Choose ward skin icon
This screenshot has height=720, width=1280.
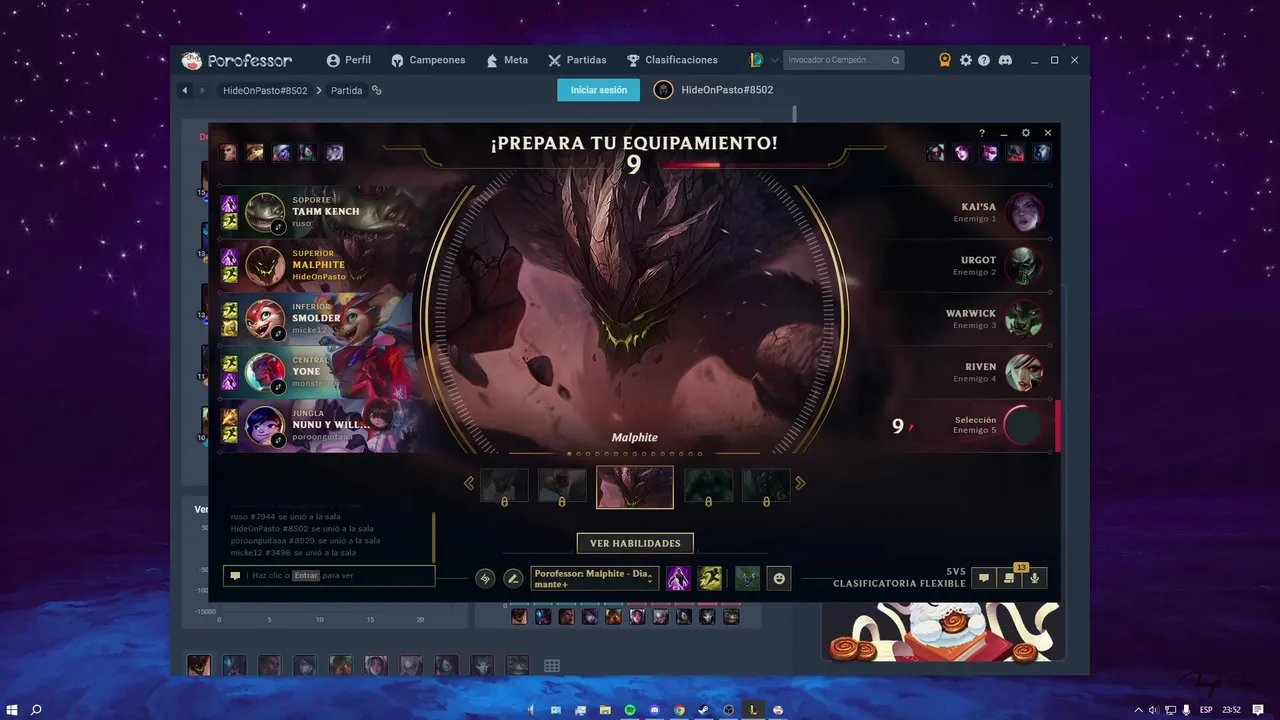(747, 578)
